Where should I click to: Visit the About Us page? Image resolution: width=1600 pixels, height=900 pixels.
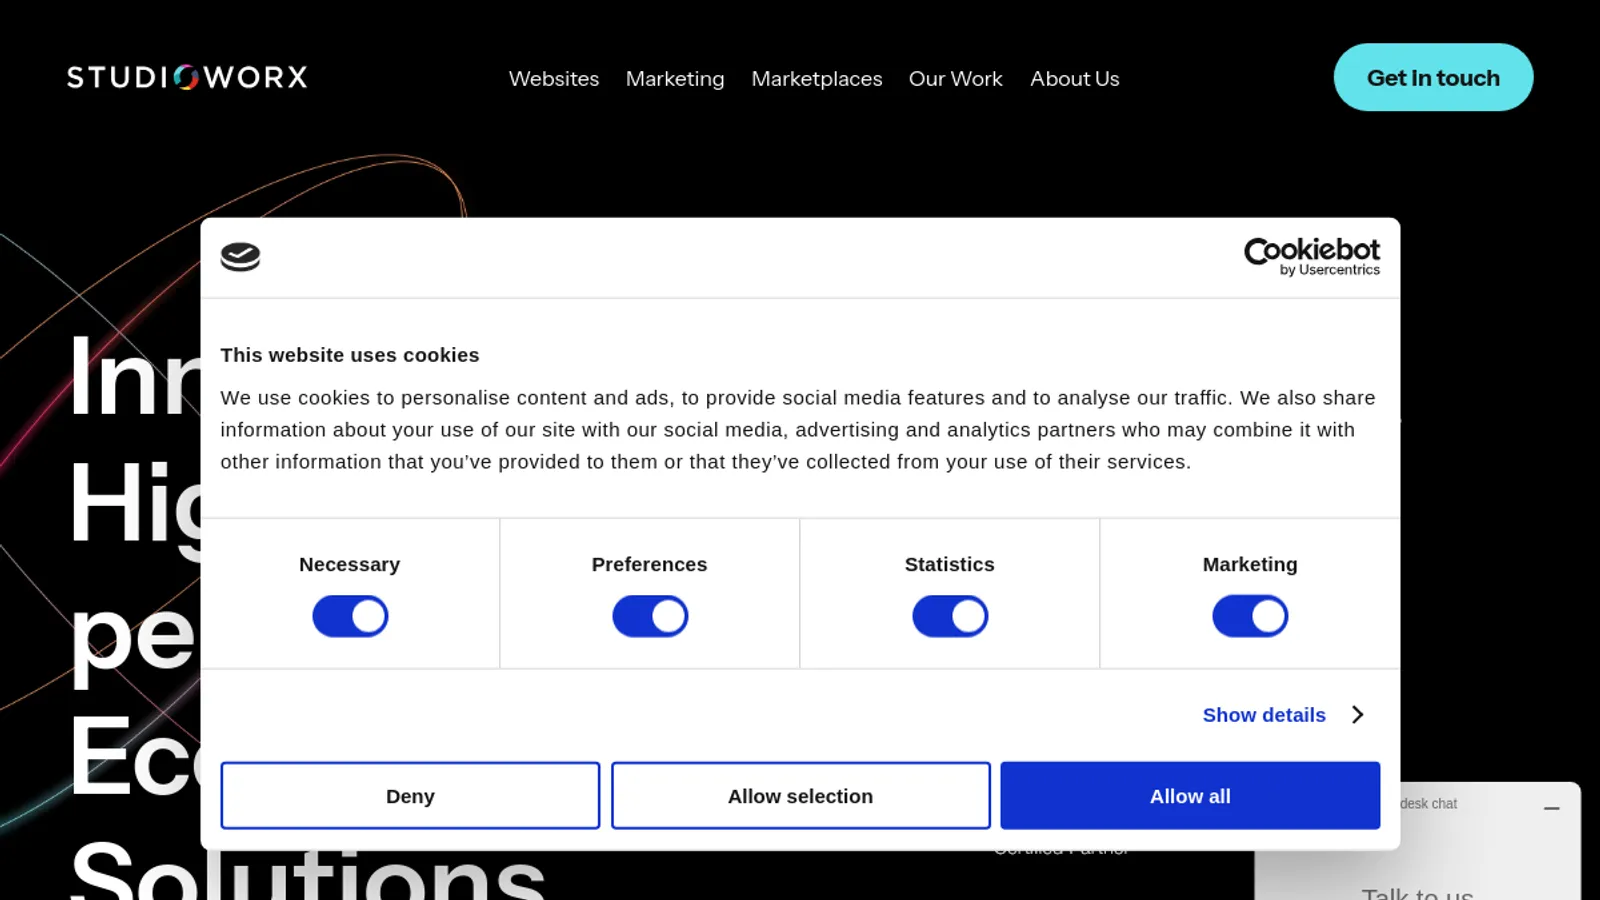pyautogui.click(x=1075, y=79)
